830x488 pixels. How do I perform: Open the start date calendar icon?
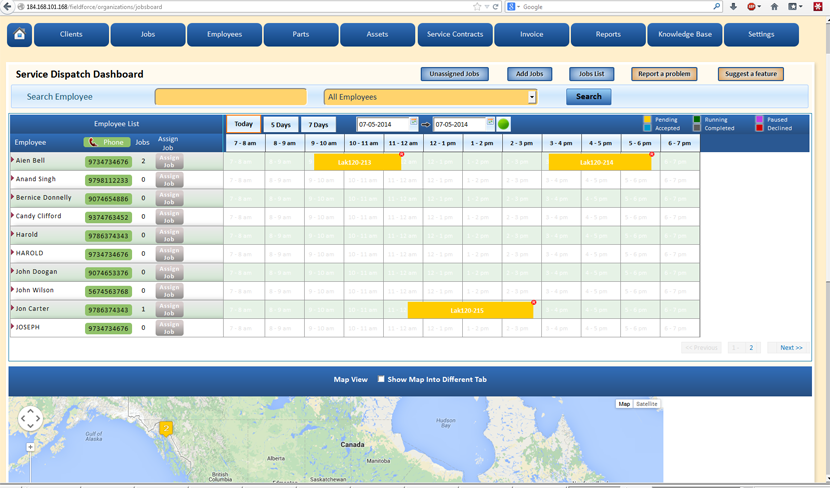tap(413, 122)
